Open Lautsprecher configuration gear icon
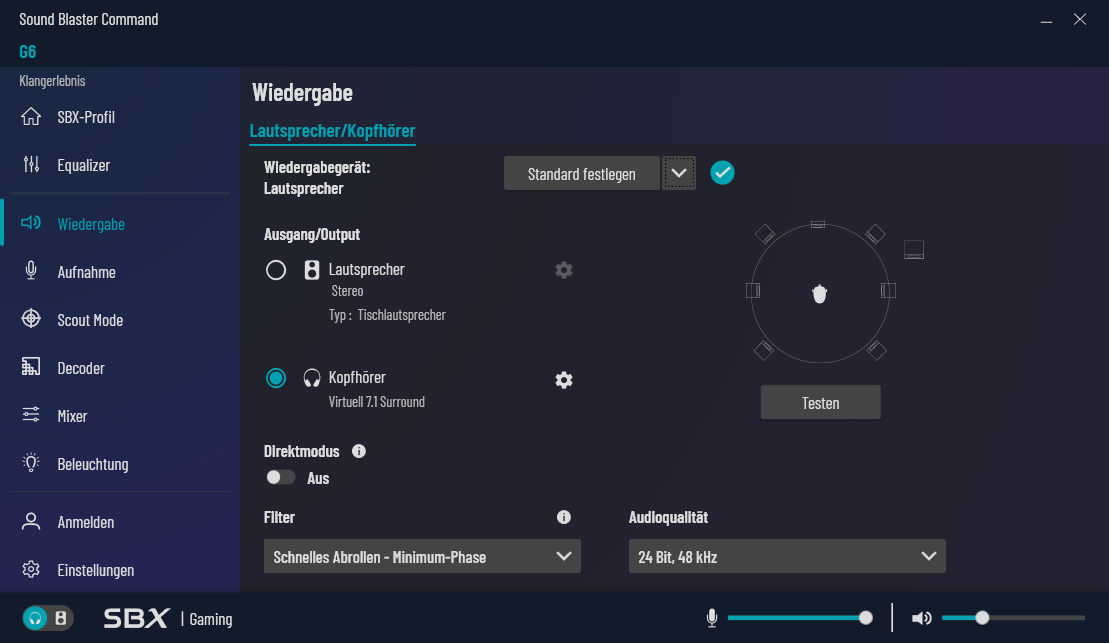This screenshot has height=643, width=1109. 564,270
